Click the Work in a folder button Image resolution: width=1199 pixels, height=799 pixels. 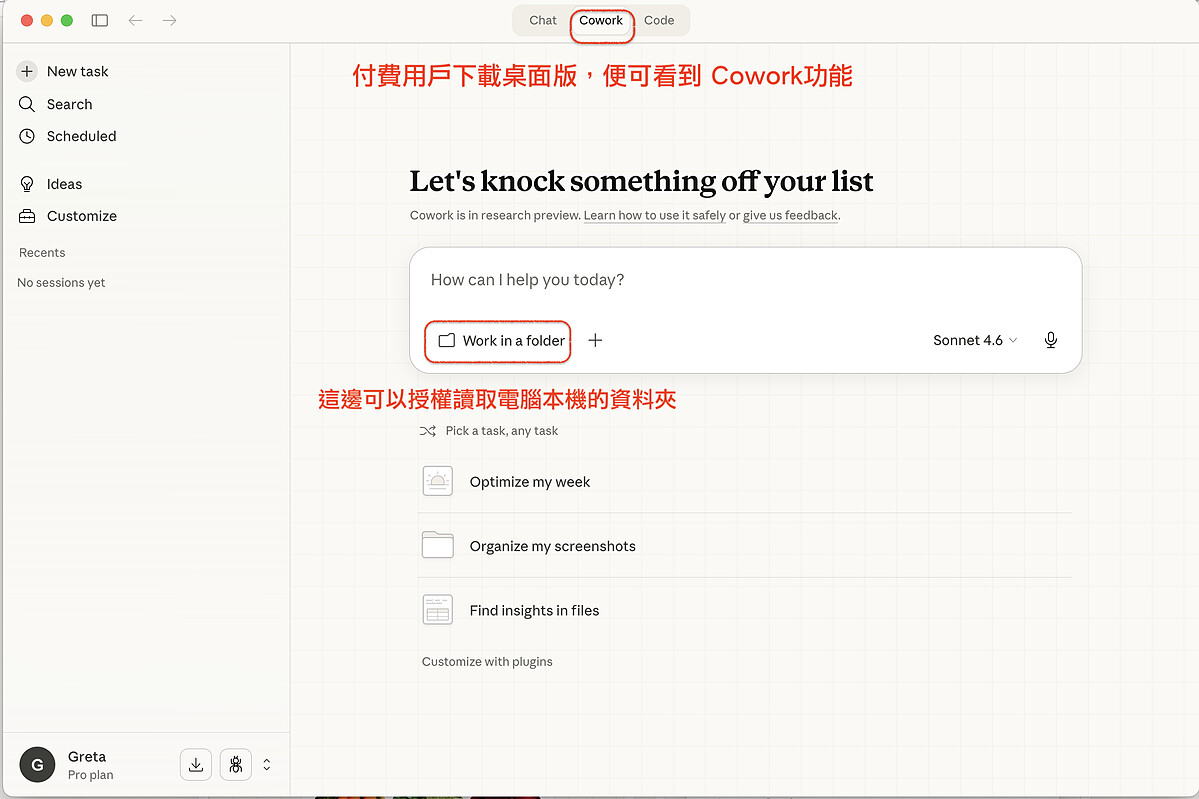click(502, 340)
